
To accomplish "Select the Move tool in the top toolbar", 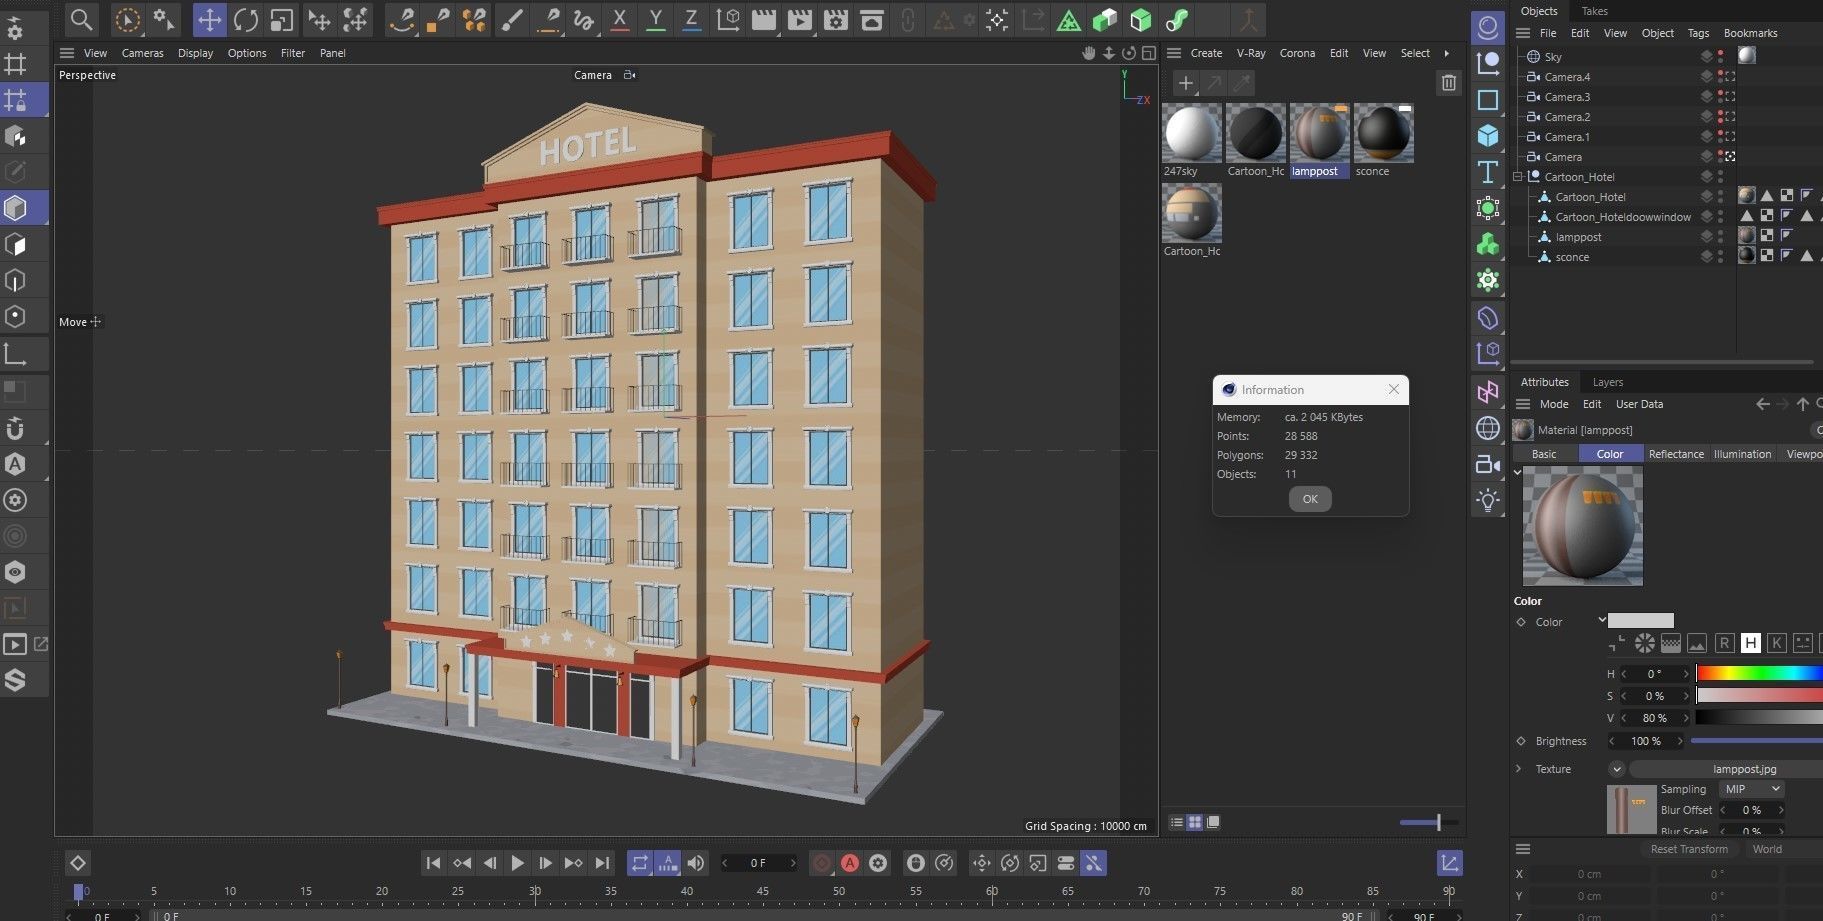I will [209, 19].
